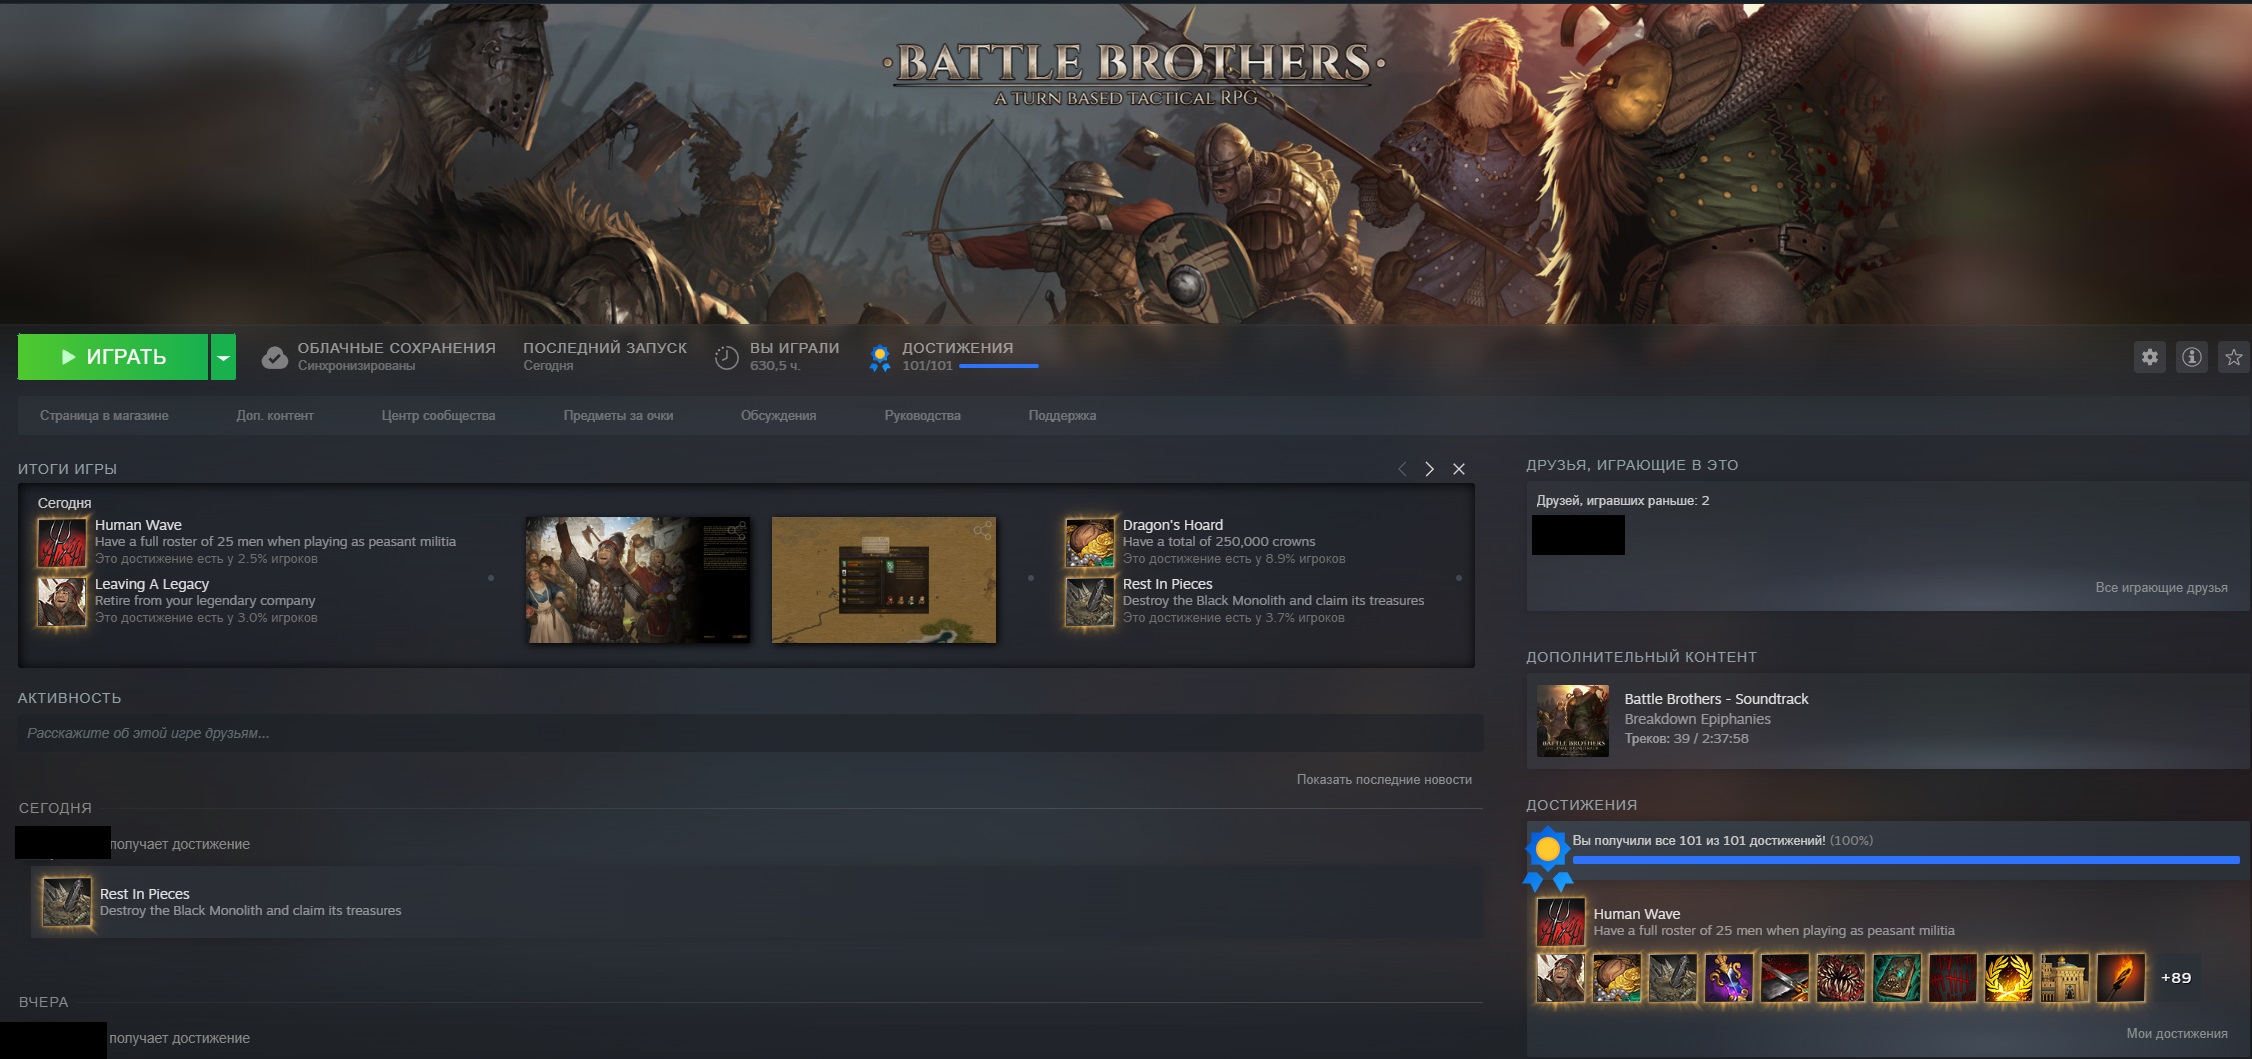The height and width of the screenshot is (1059, 2252).
Task: Select the teal cursed book achievement icon
Action: (x=1897, y=978)
